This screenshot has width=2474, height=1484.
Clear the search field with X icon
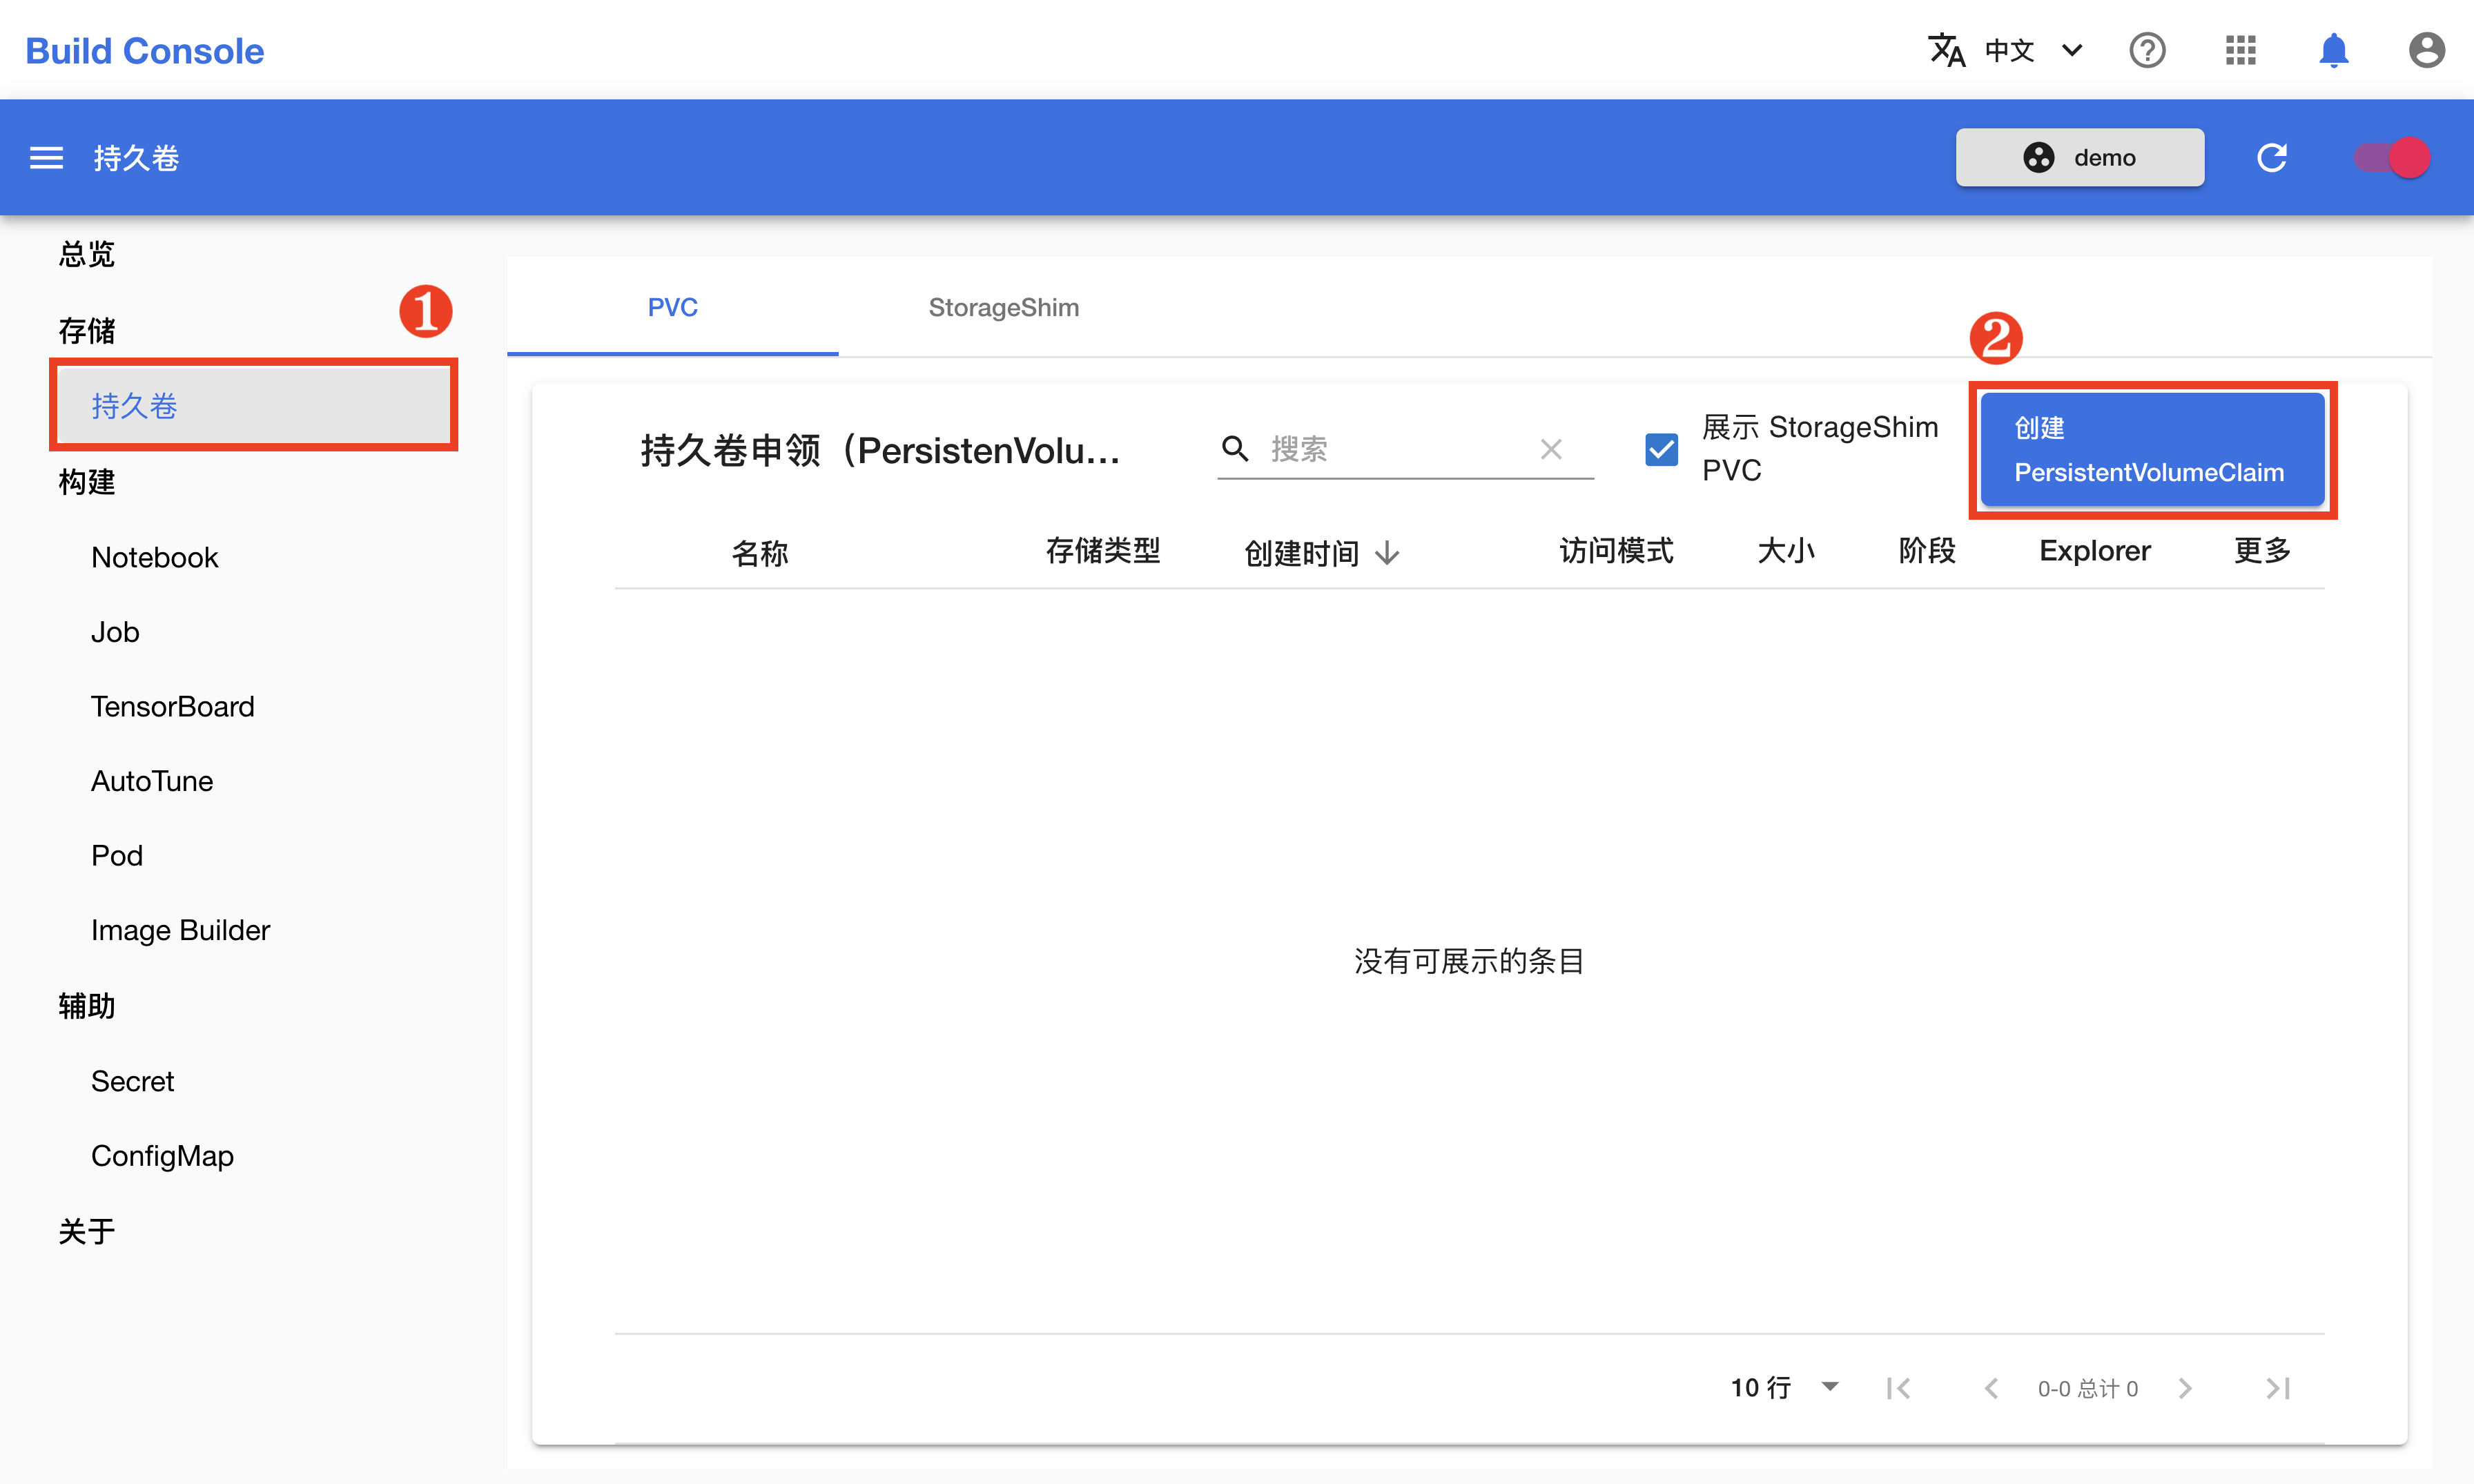[1551, 449]
